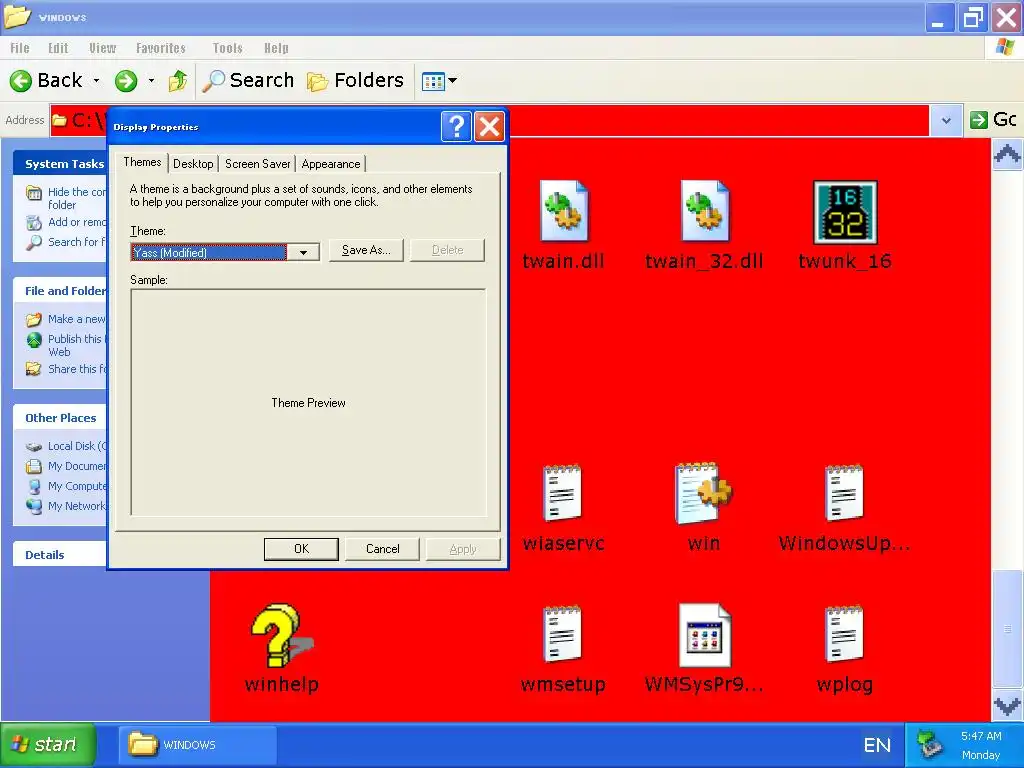
Task: Select the Themes tab
Action: 142,163
